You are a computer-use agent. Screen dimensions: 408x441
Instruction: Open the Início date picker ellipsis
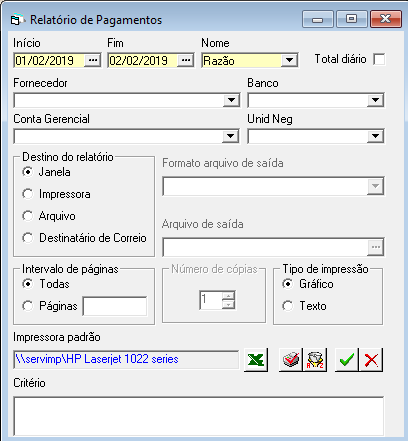(x=93, y=60)
